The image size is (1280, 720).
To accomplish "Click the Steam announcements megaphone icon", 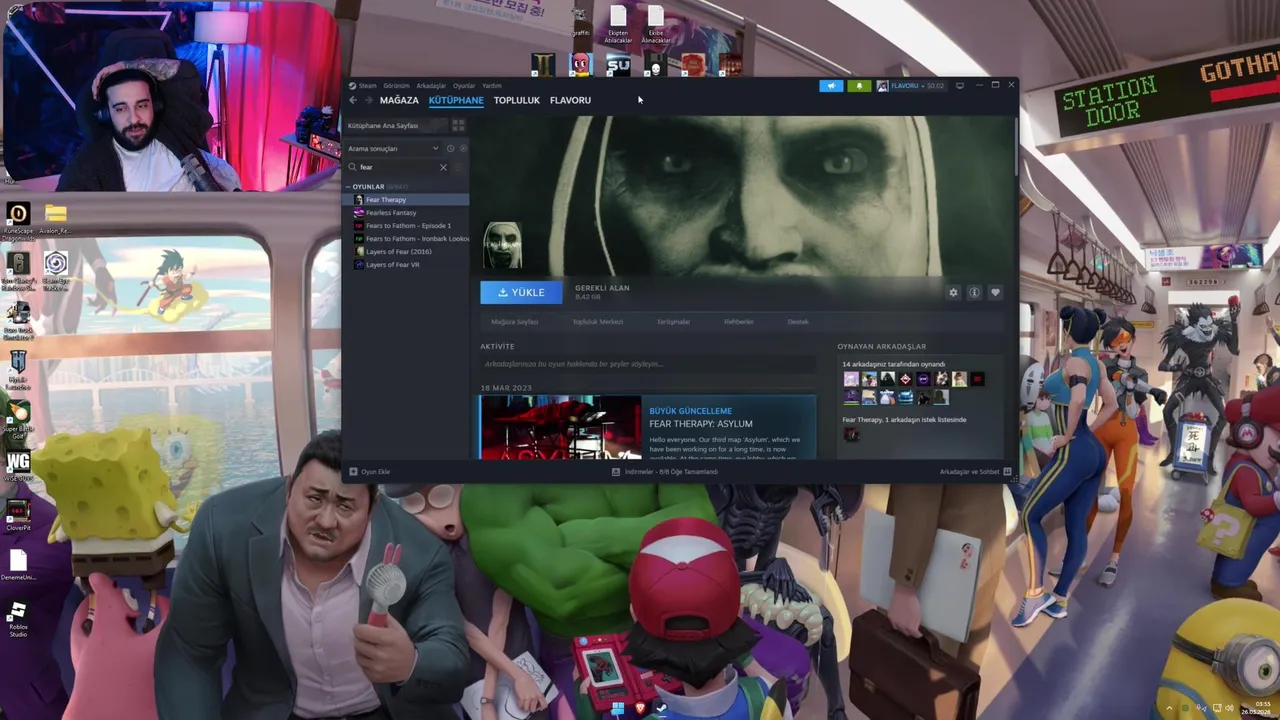I will (x=831, y=86).
